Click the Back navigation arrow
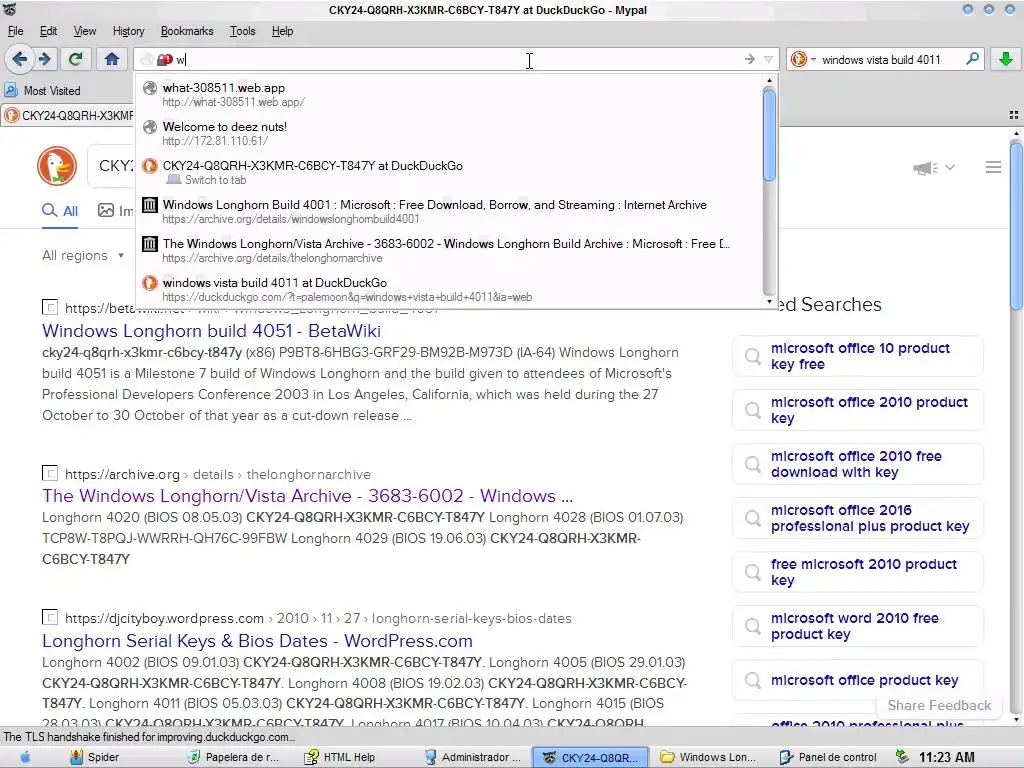The image size is (1024, 768). tap(20, 59)
